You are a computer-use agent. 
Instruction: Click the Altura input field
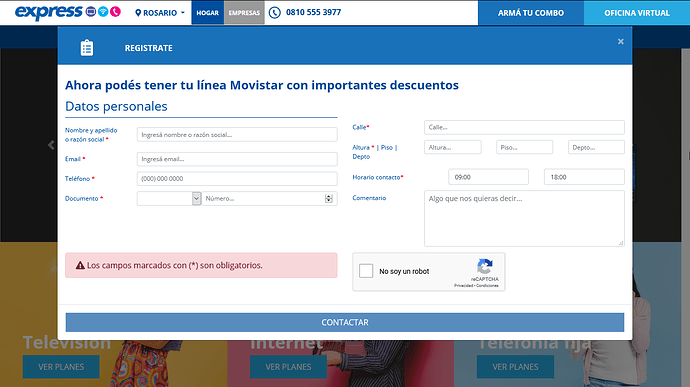pos(452,147)
